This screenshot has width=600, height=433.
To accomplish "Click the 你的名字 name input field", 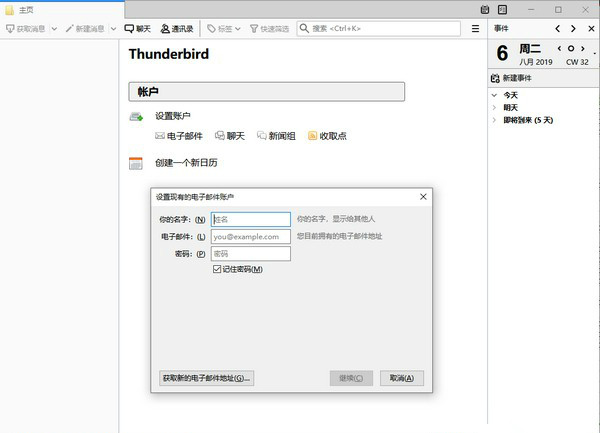I will pyautogui.click(x=250, y=219).
